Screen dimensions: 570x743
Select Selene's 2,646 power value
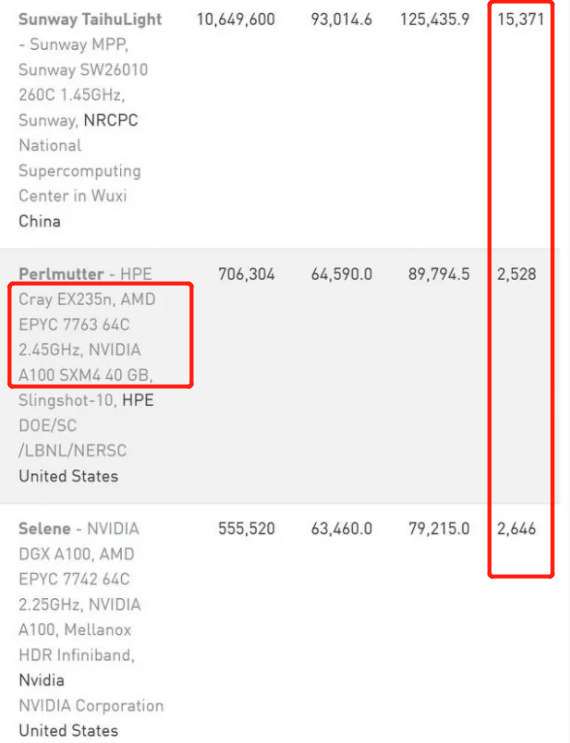click(x=516, y=528)
